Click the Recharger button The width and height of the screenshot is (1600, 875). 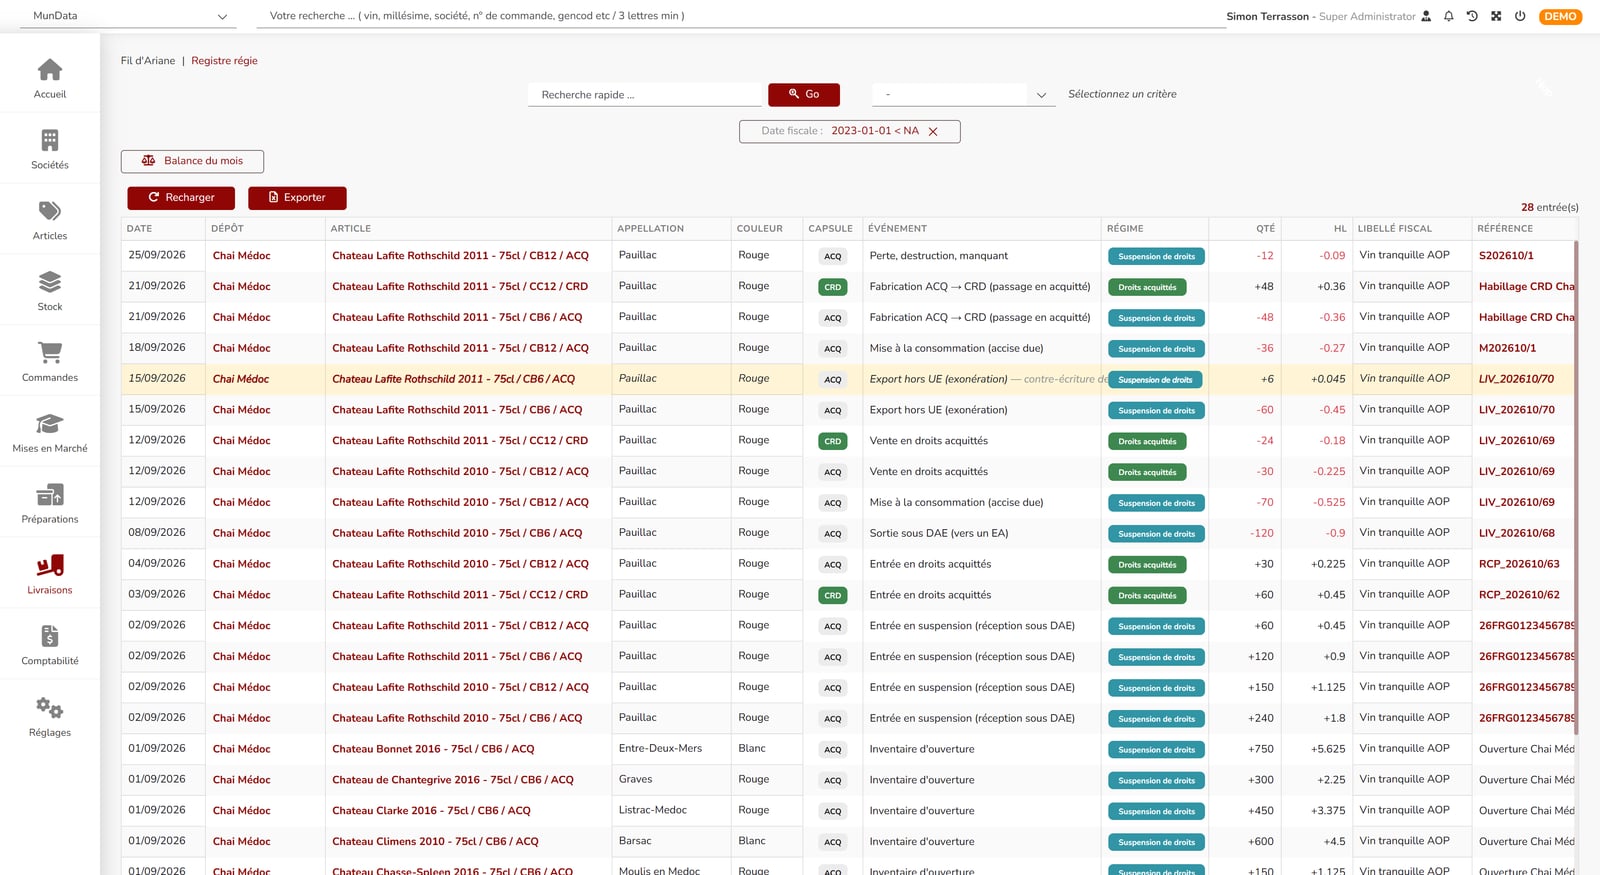[x=181, y=198]
